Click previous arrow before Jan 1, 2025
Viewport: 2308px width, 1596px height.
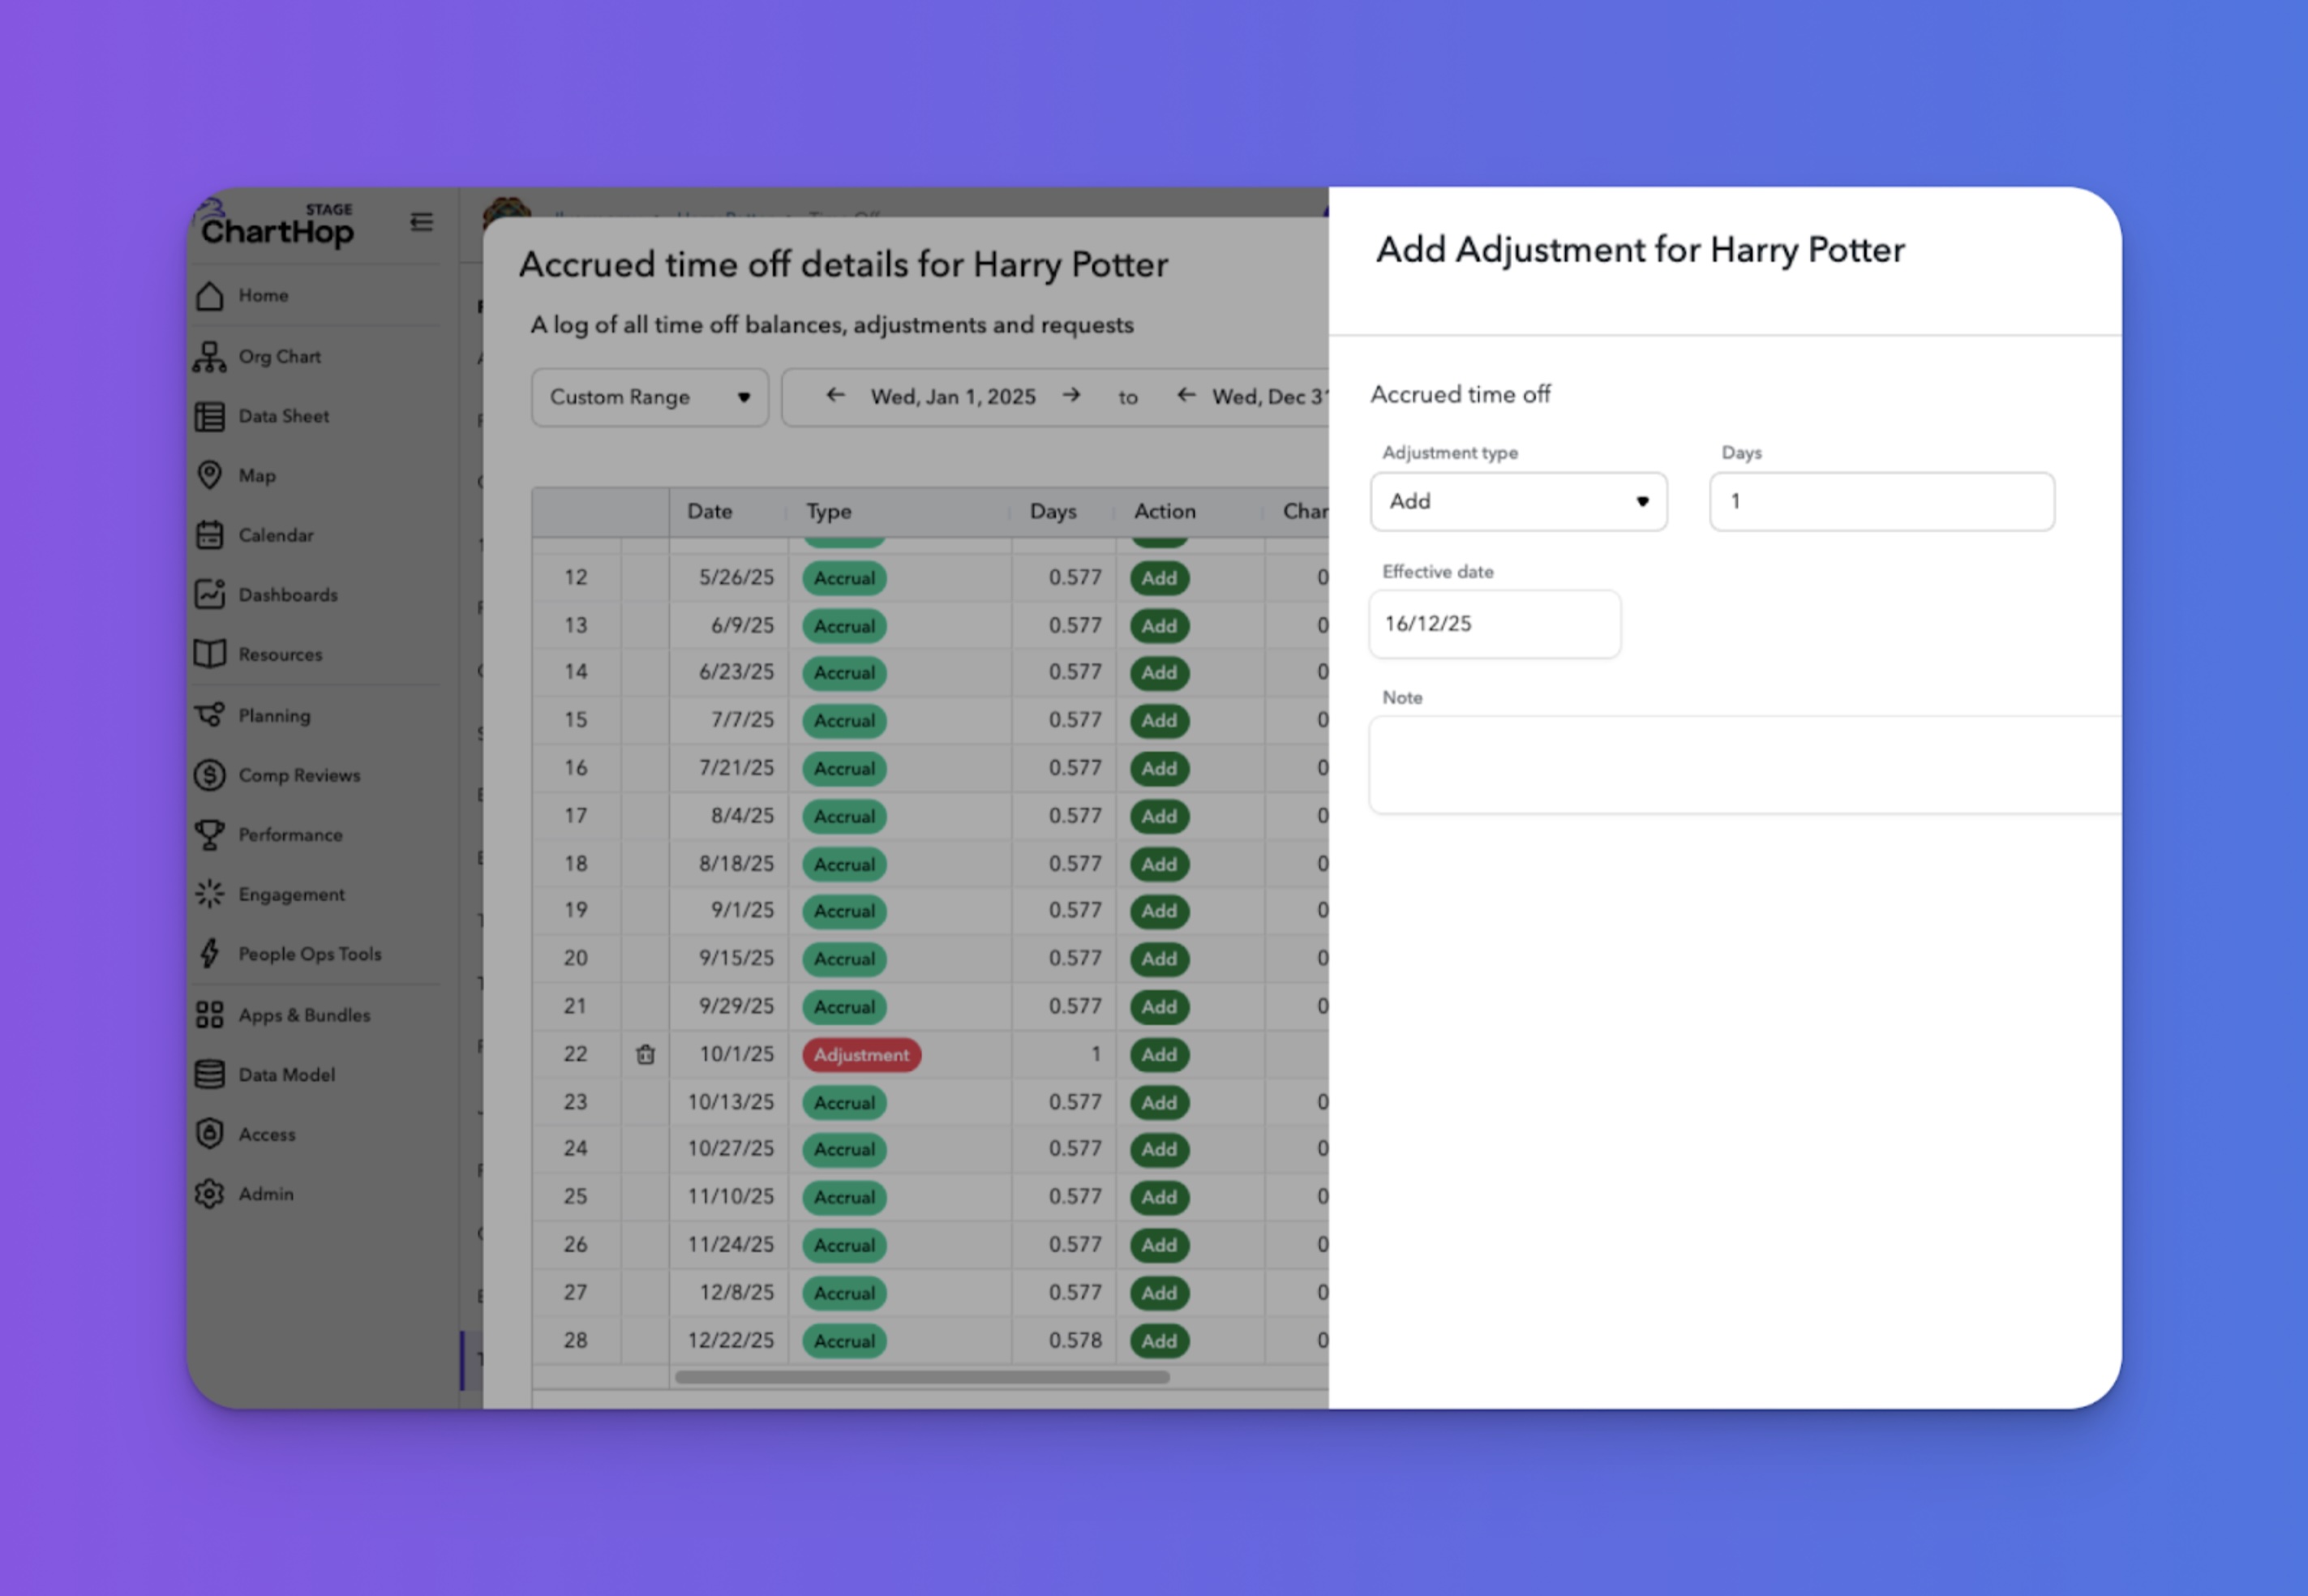pos(835,396)
